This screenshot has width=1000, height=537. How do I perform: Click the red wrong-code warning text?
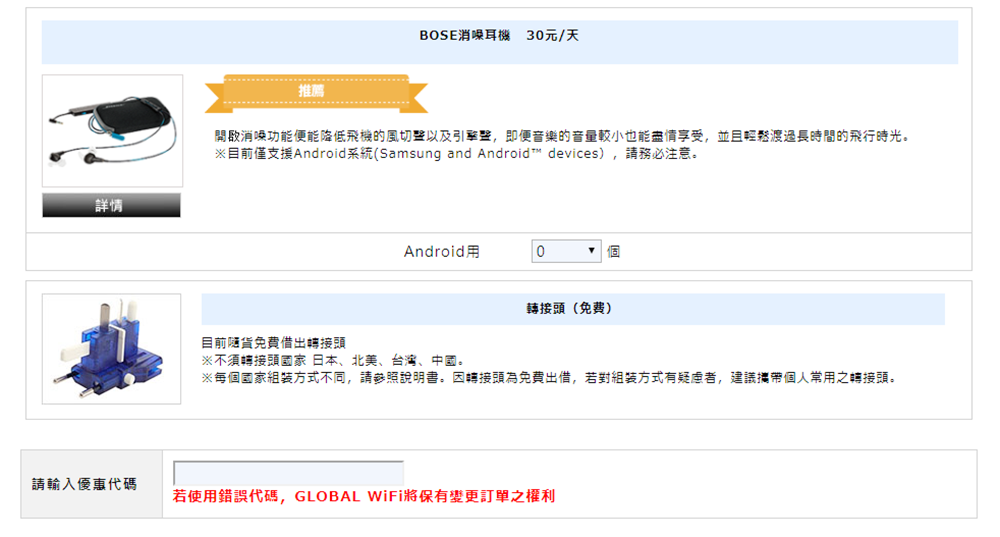click(x=364, y=496)
